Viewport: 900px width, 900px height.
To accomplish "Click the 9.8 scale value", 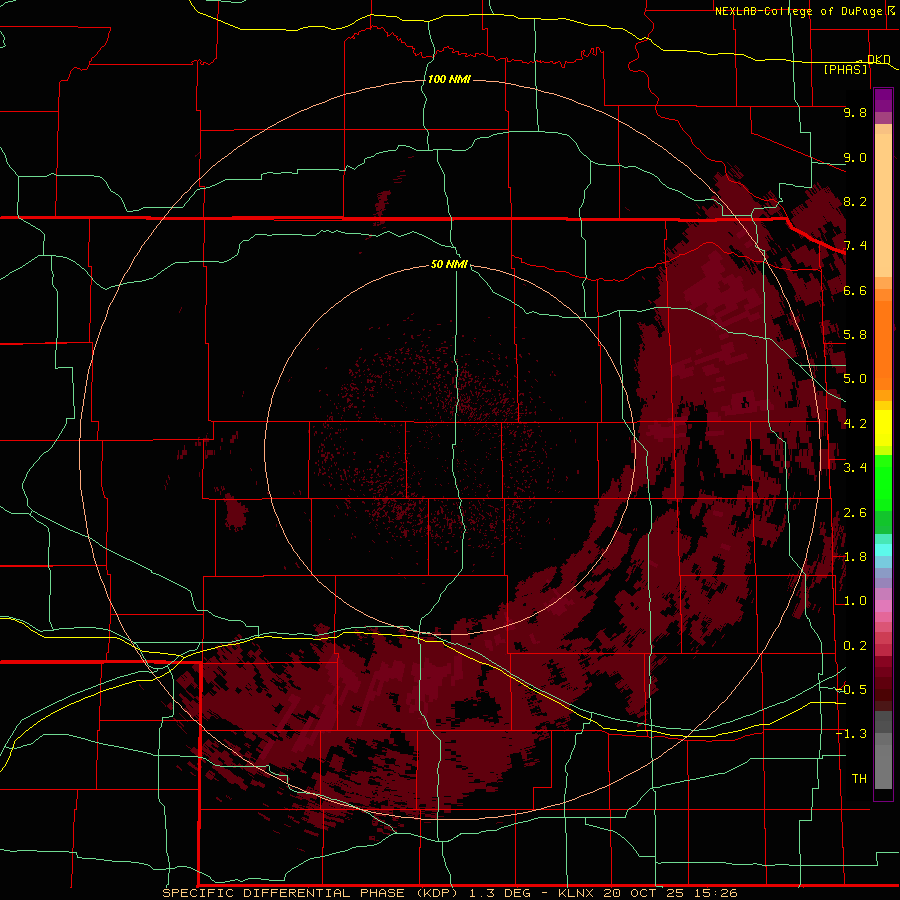I will 855,112.
